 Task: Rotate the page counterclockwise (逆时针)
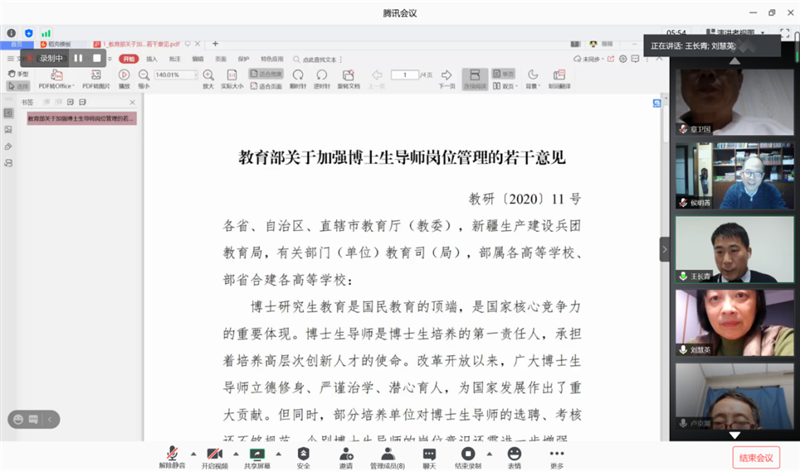pos(322,80)
